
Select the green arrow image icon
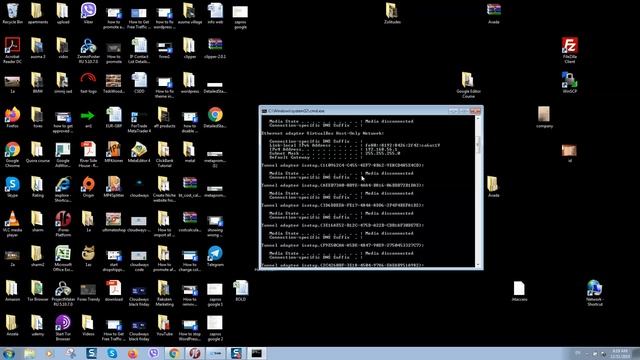pos(88,116)
